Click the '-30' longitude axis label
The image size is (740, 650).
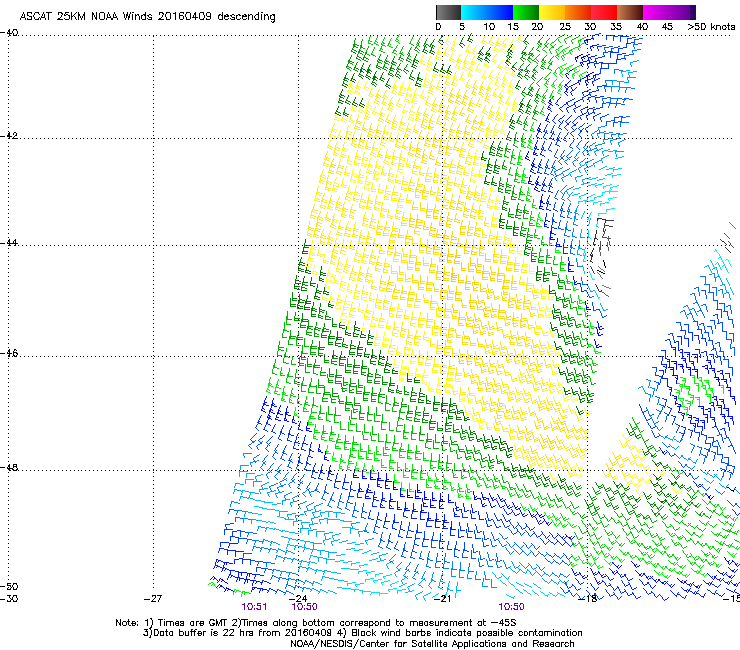pos(9,599)
